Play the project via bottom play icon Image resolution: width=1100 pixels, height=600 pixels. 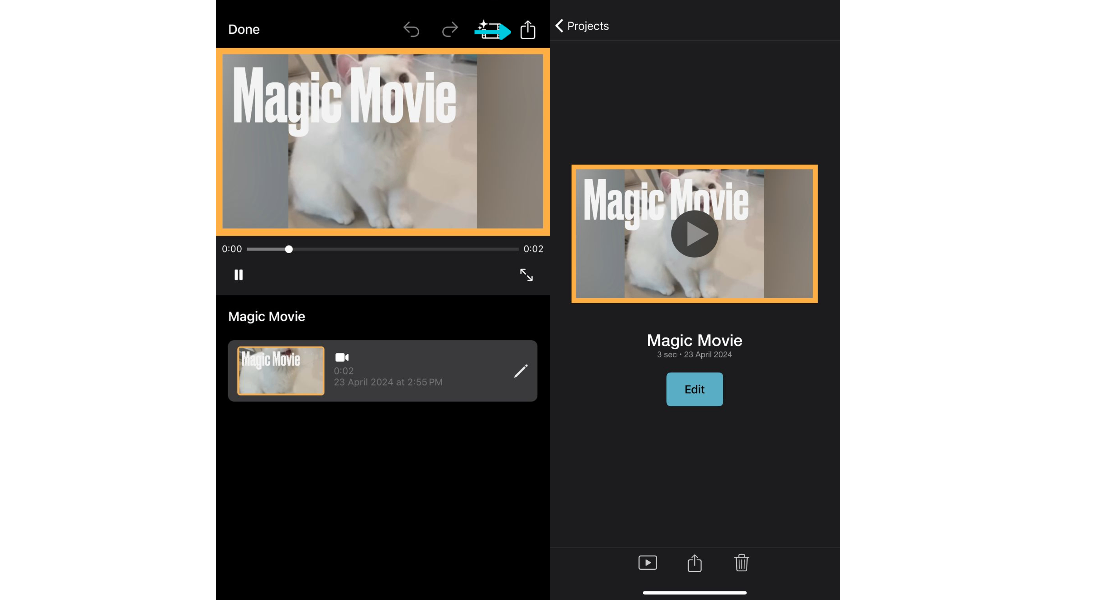[648, 563]
